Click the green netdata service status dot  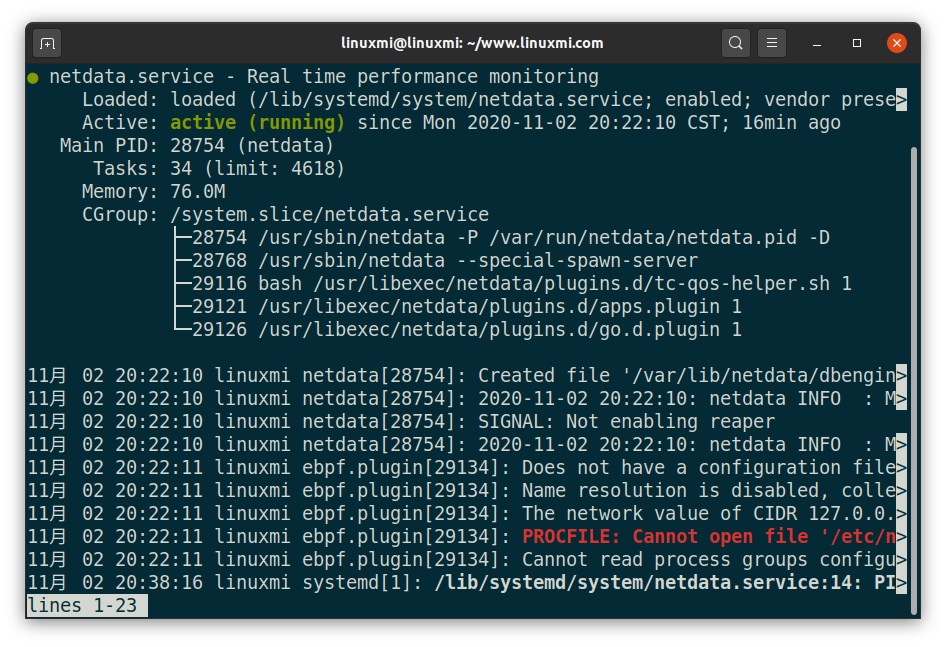click(x=33, y=77)
